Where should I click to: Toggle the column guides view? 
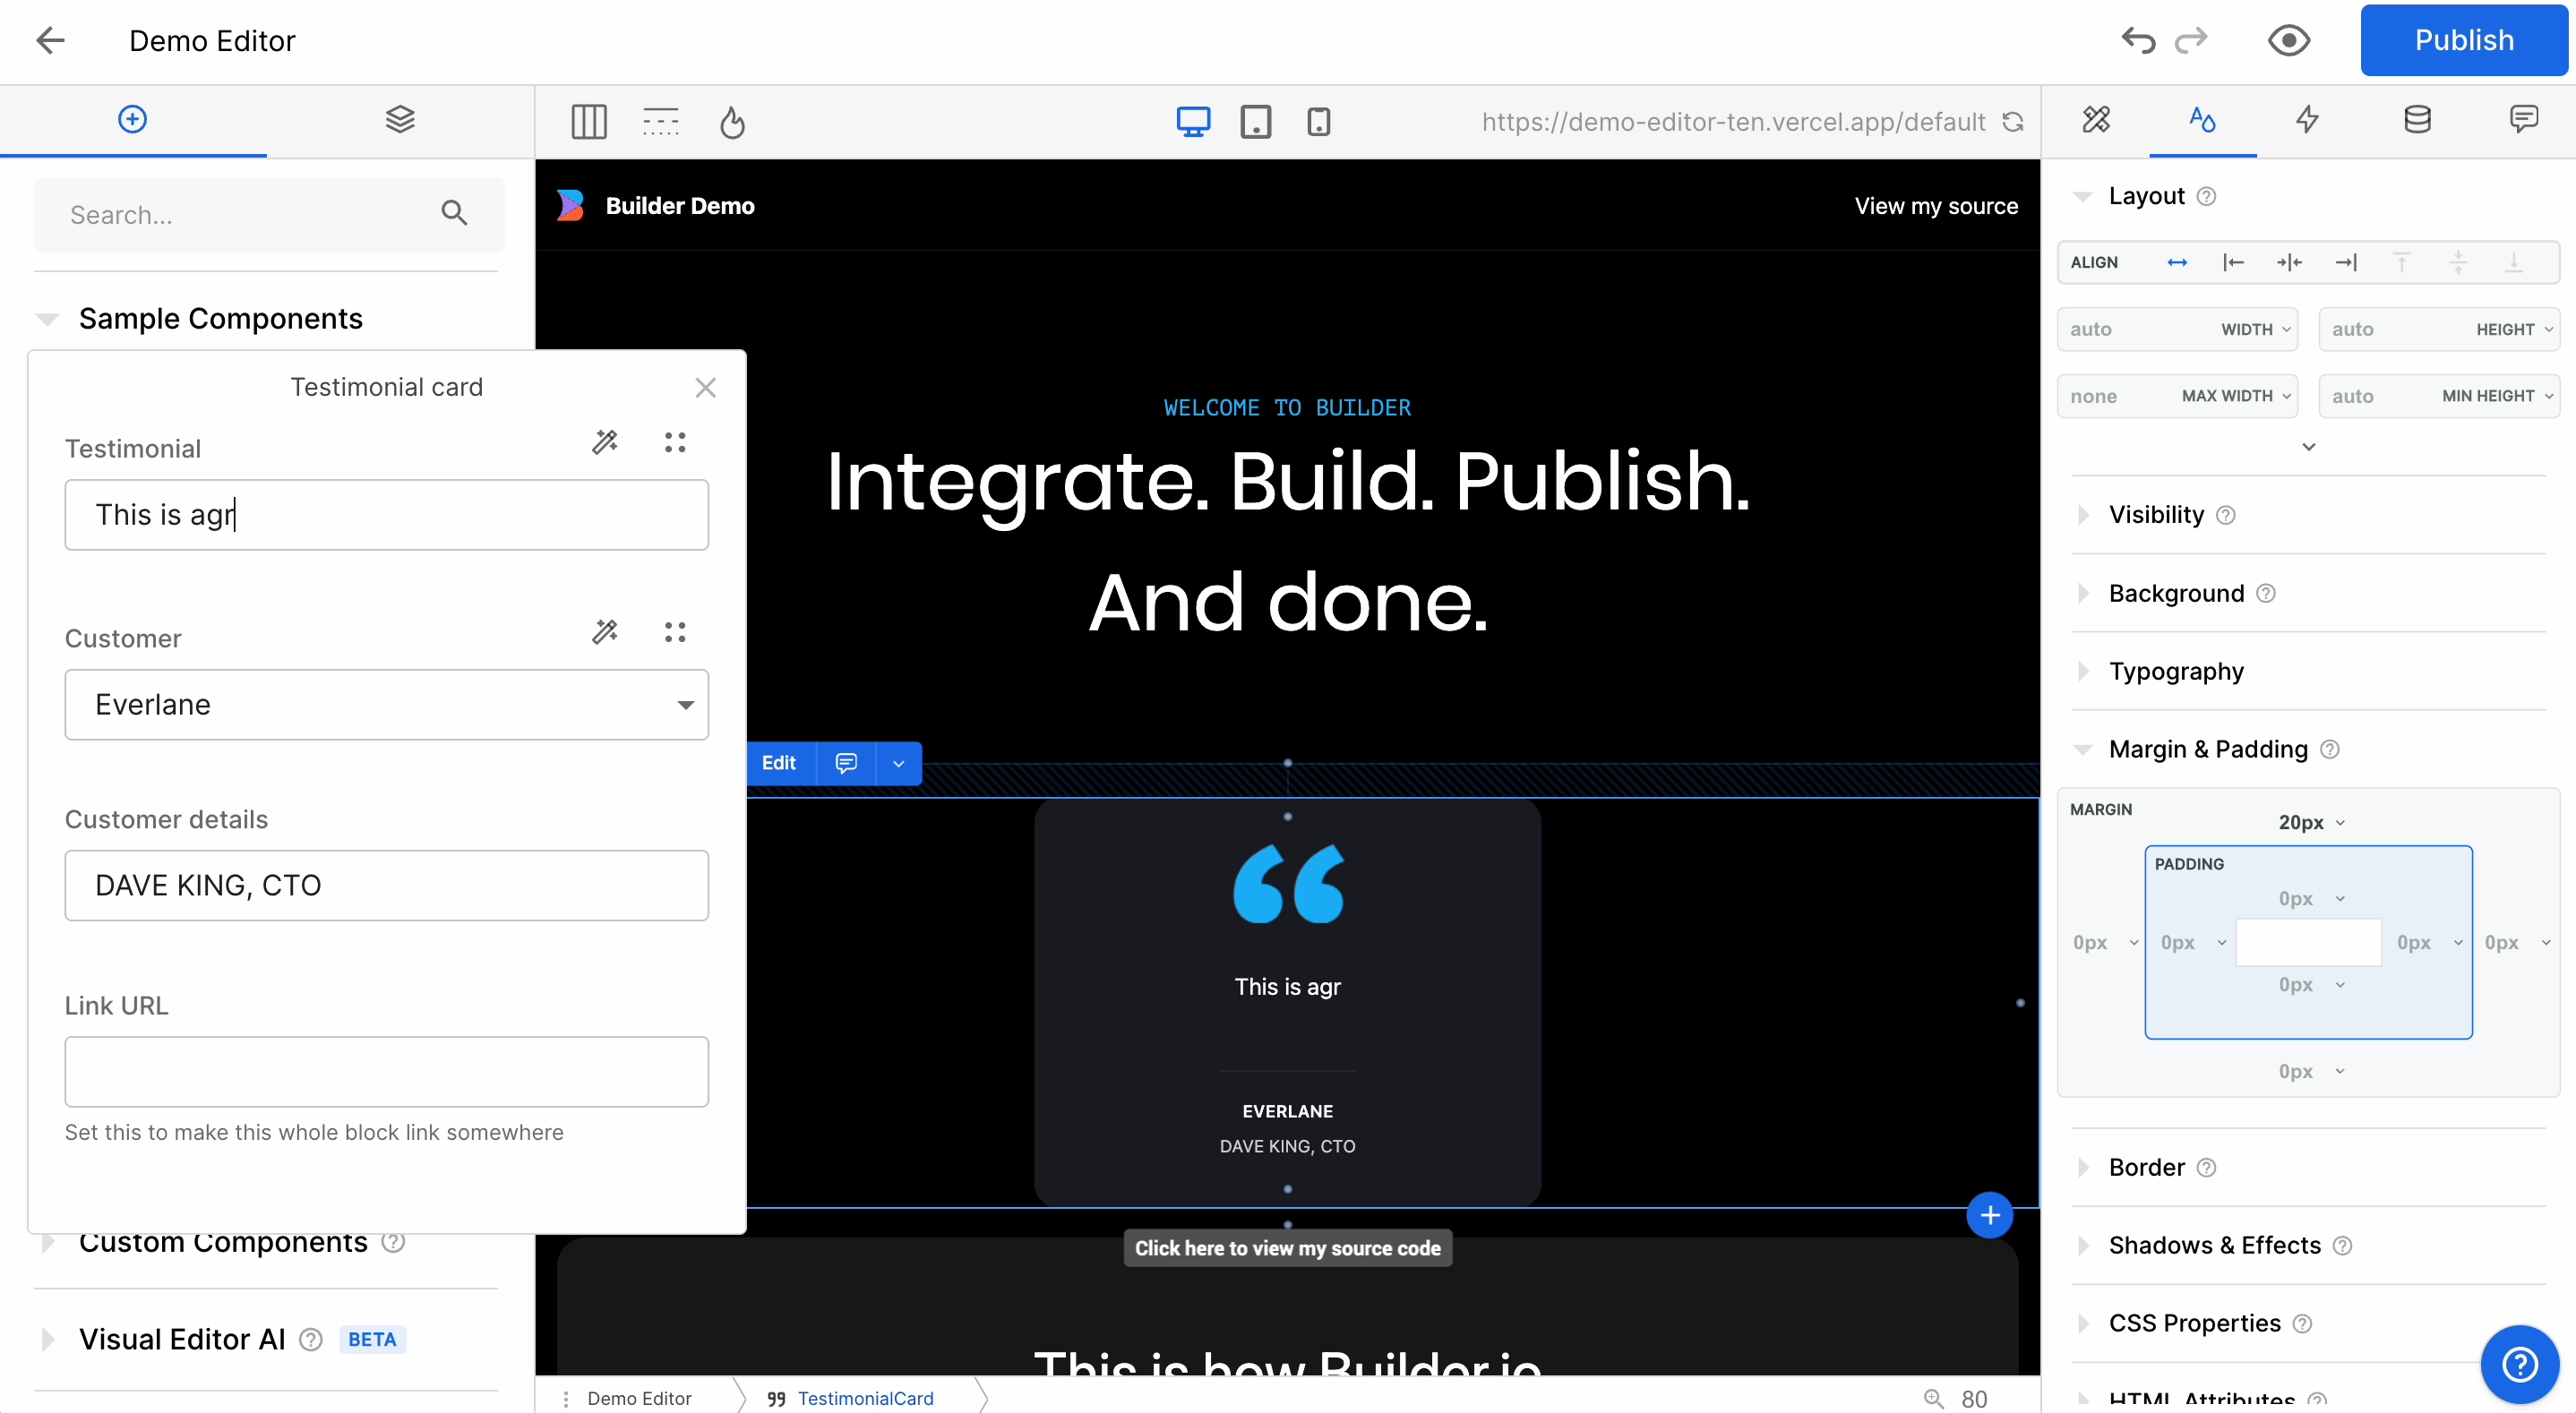pyautogui.click(x=589, y=122)
